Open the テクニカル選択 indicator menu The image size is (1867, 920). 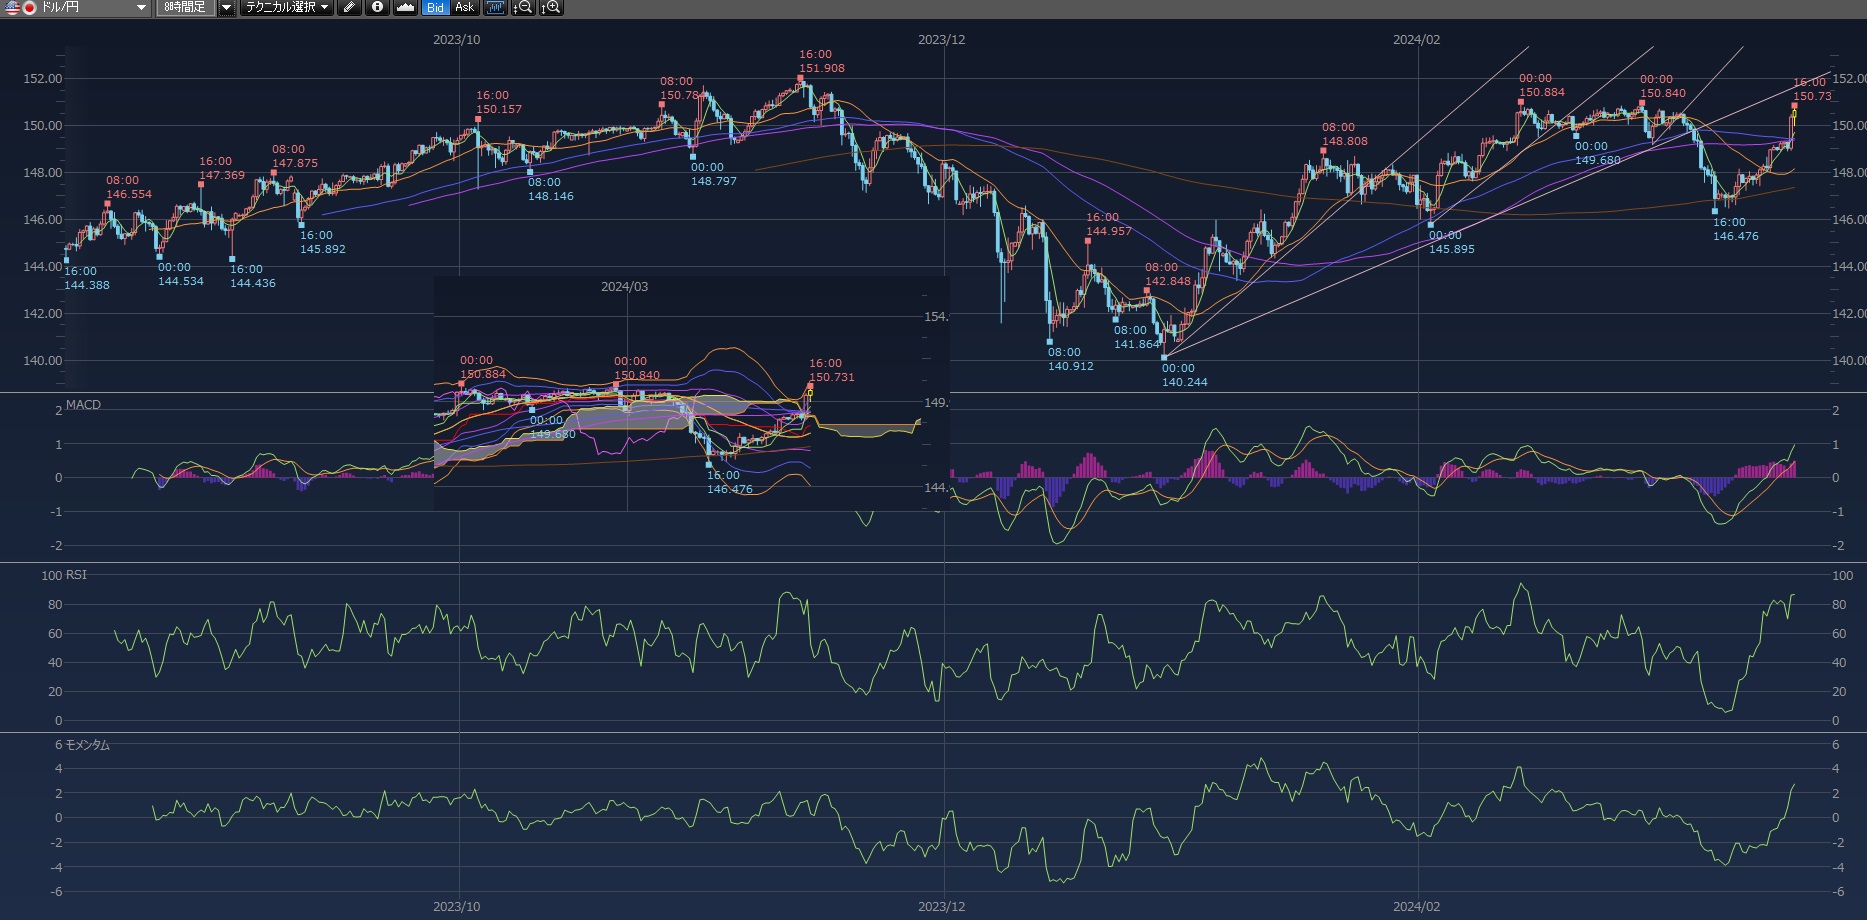click(287, 8)
